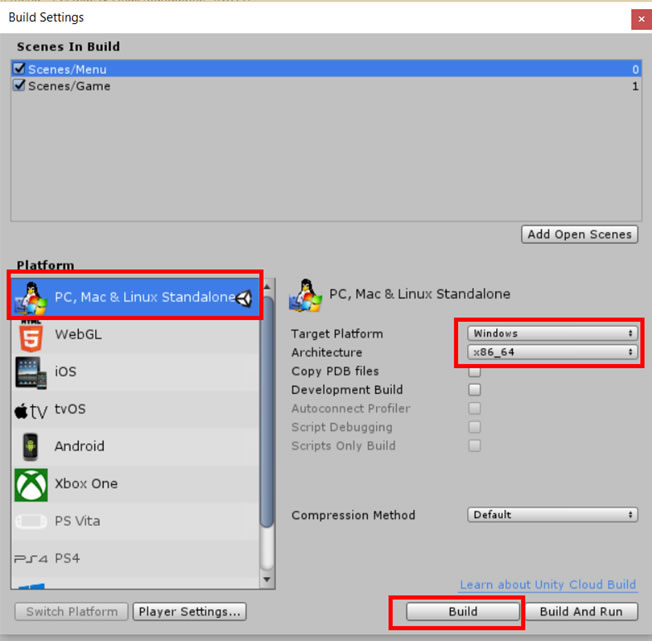Click the WebGL HTML5 icon

pyautogui.click(x=31, y=335)
